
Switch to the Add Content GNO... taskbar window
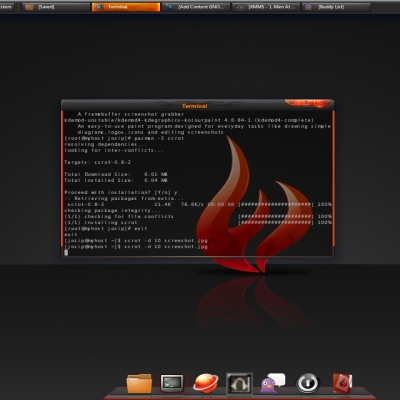196,7
